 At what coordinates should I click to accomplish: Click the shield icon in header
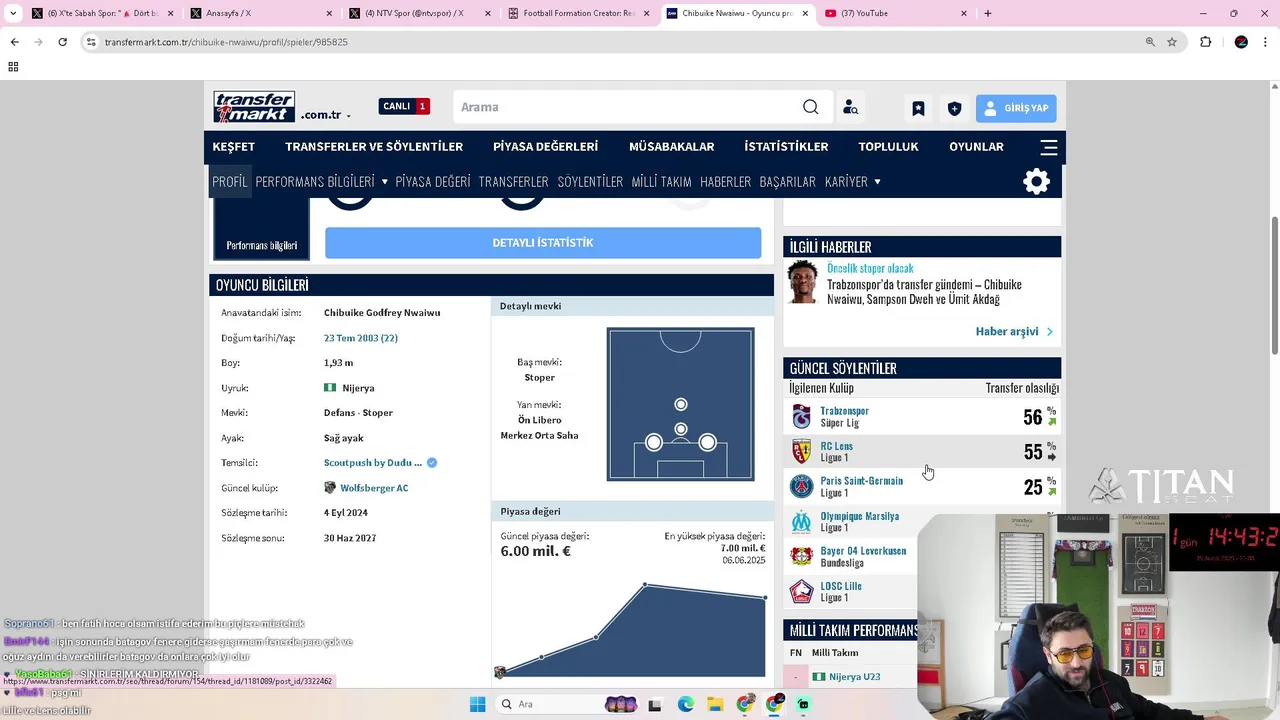click(954, 108)
